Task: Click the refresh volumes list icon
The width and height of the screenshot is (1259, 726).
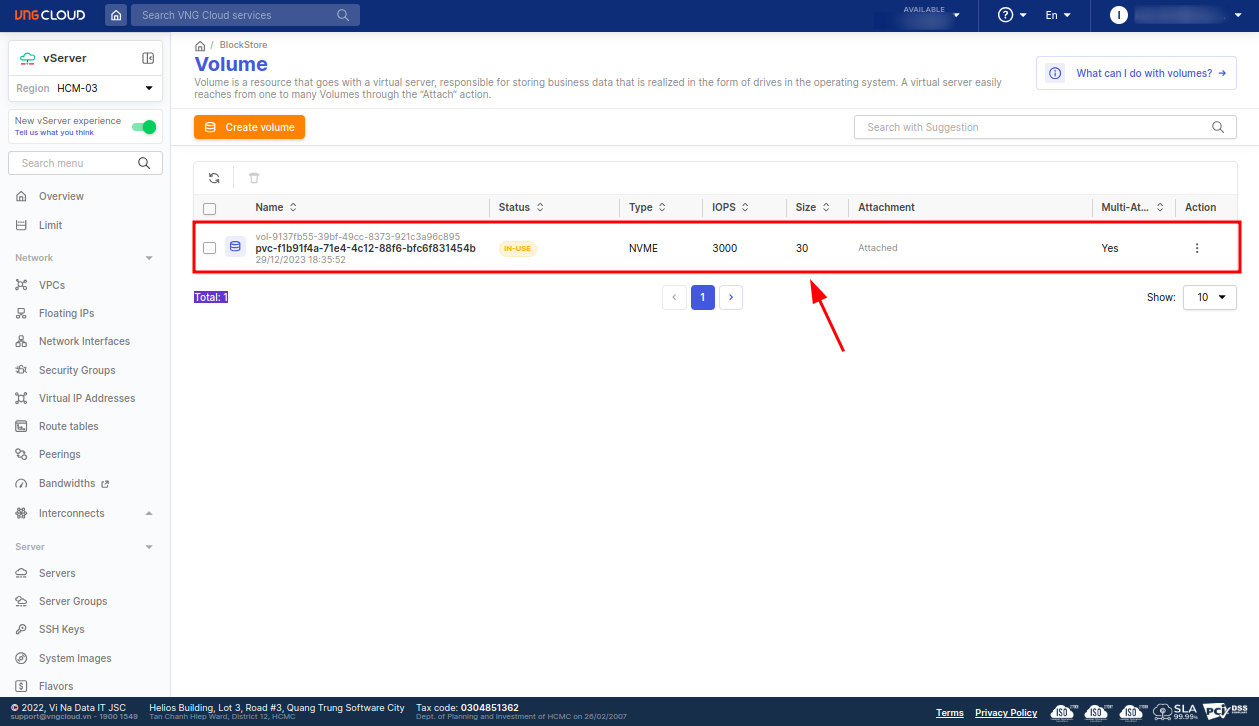Action: click(214, 178)
